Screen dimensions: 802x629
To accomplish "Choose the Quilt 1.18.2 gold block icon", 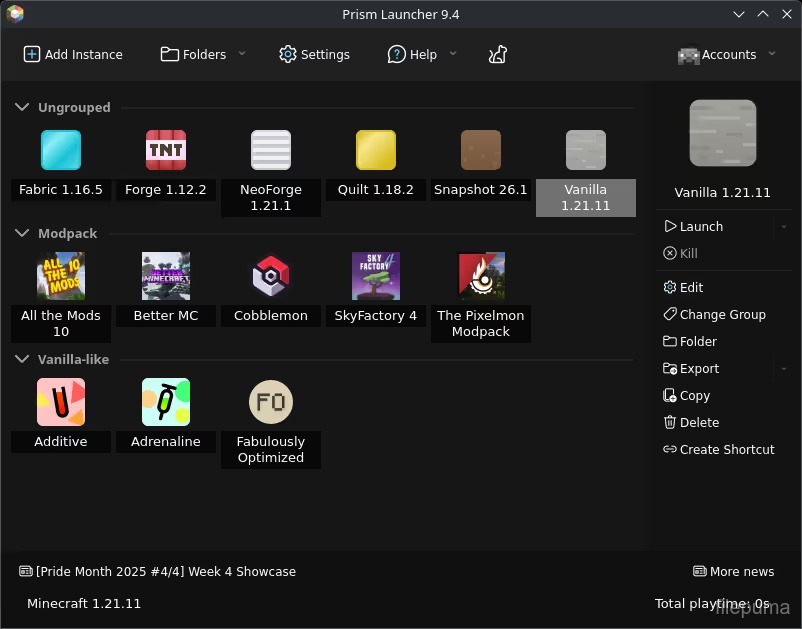I will (x=376, y=150).
